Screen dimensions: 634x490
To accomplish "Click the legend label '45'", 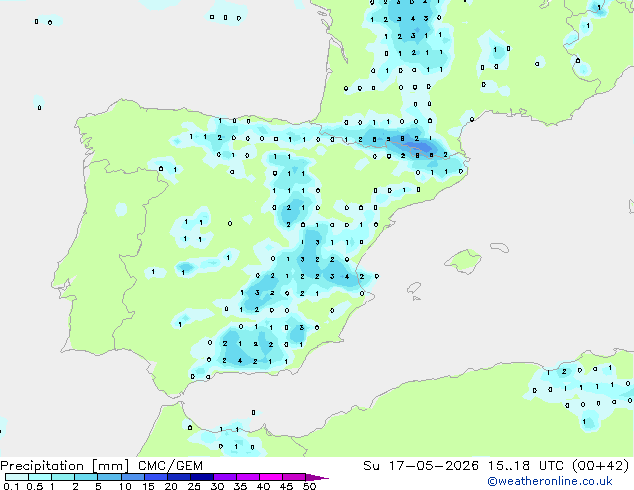I will [x=286, y=486].
